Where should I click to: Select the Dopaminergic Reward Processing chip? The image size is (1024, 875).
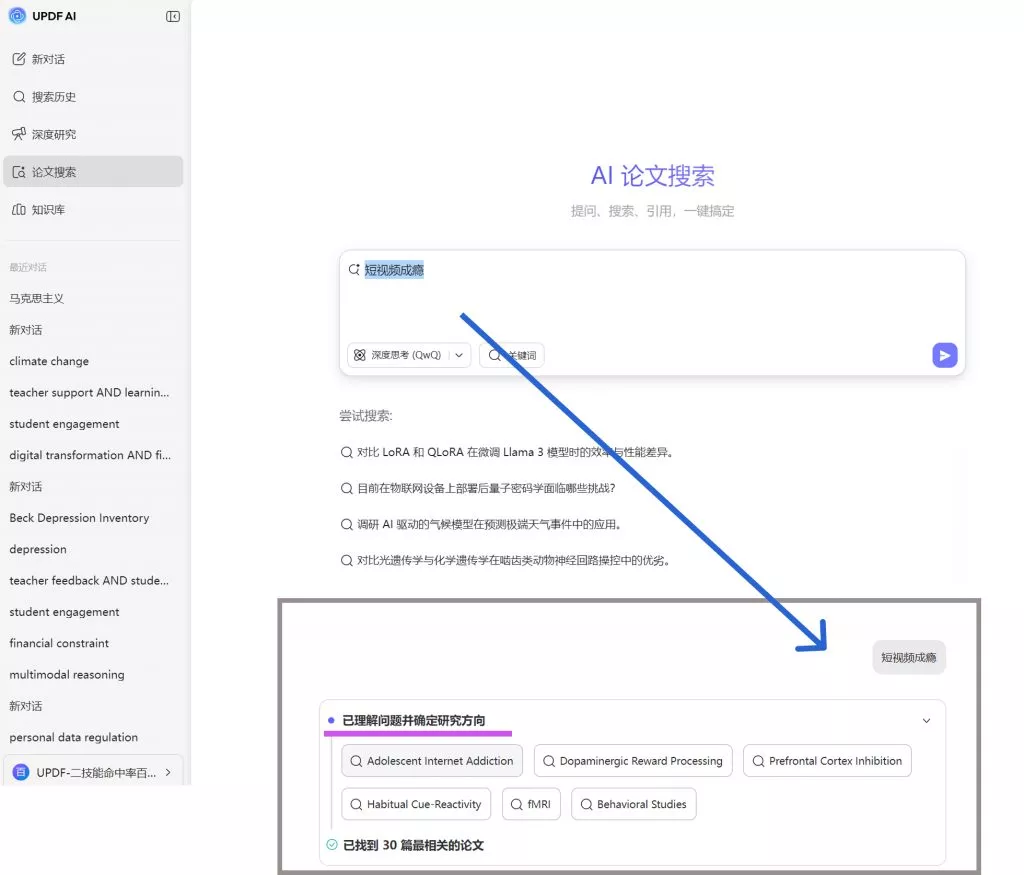point(633,761)
